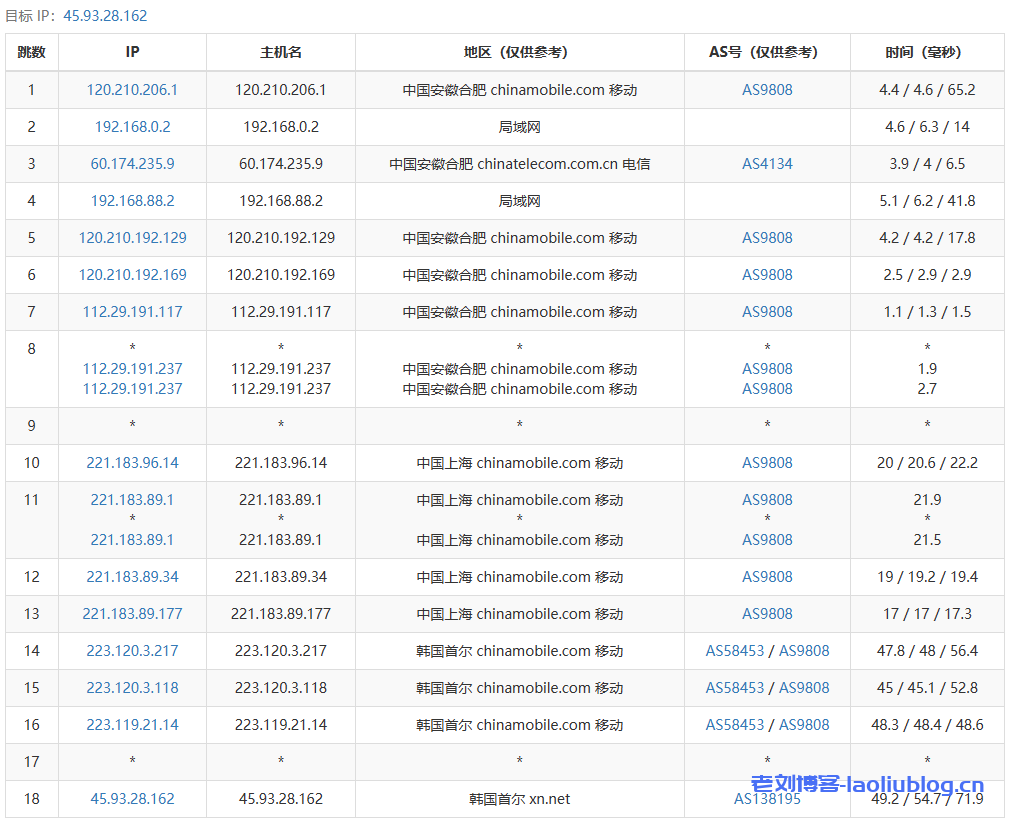
Task: Click the AS9808 link in hop 1 row
Action: tap(767, 90)
